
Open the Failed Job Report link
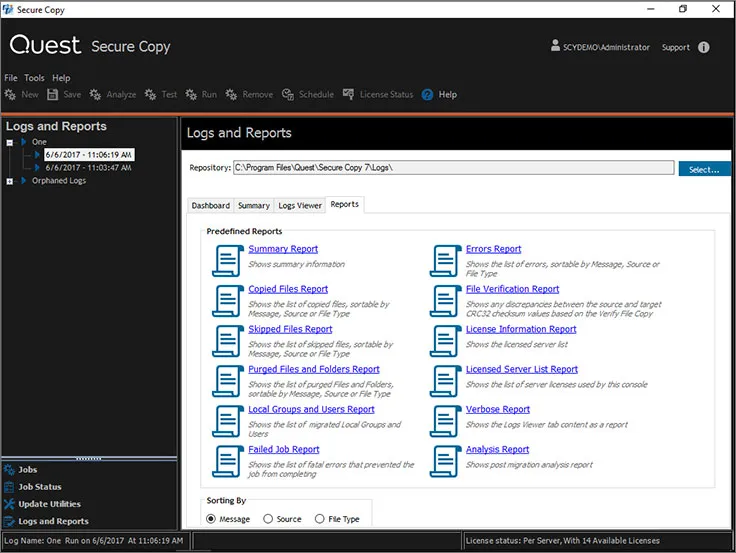click(284, 449)
